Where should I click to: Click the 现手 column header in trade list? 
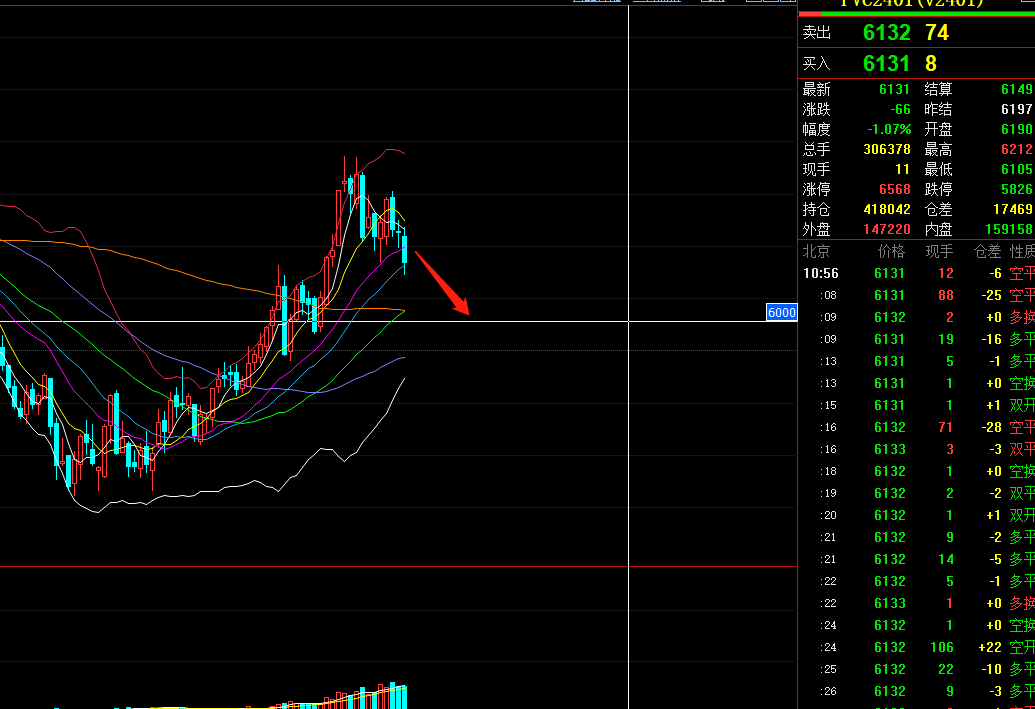938,251
